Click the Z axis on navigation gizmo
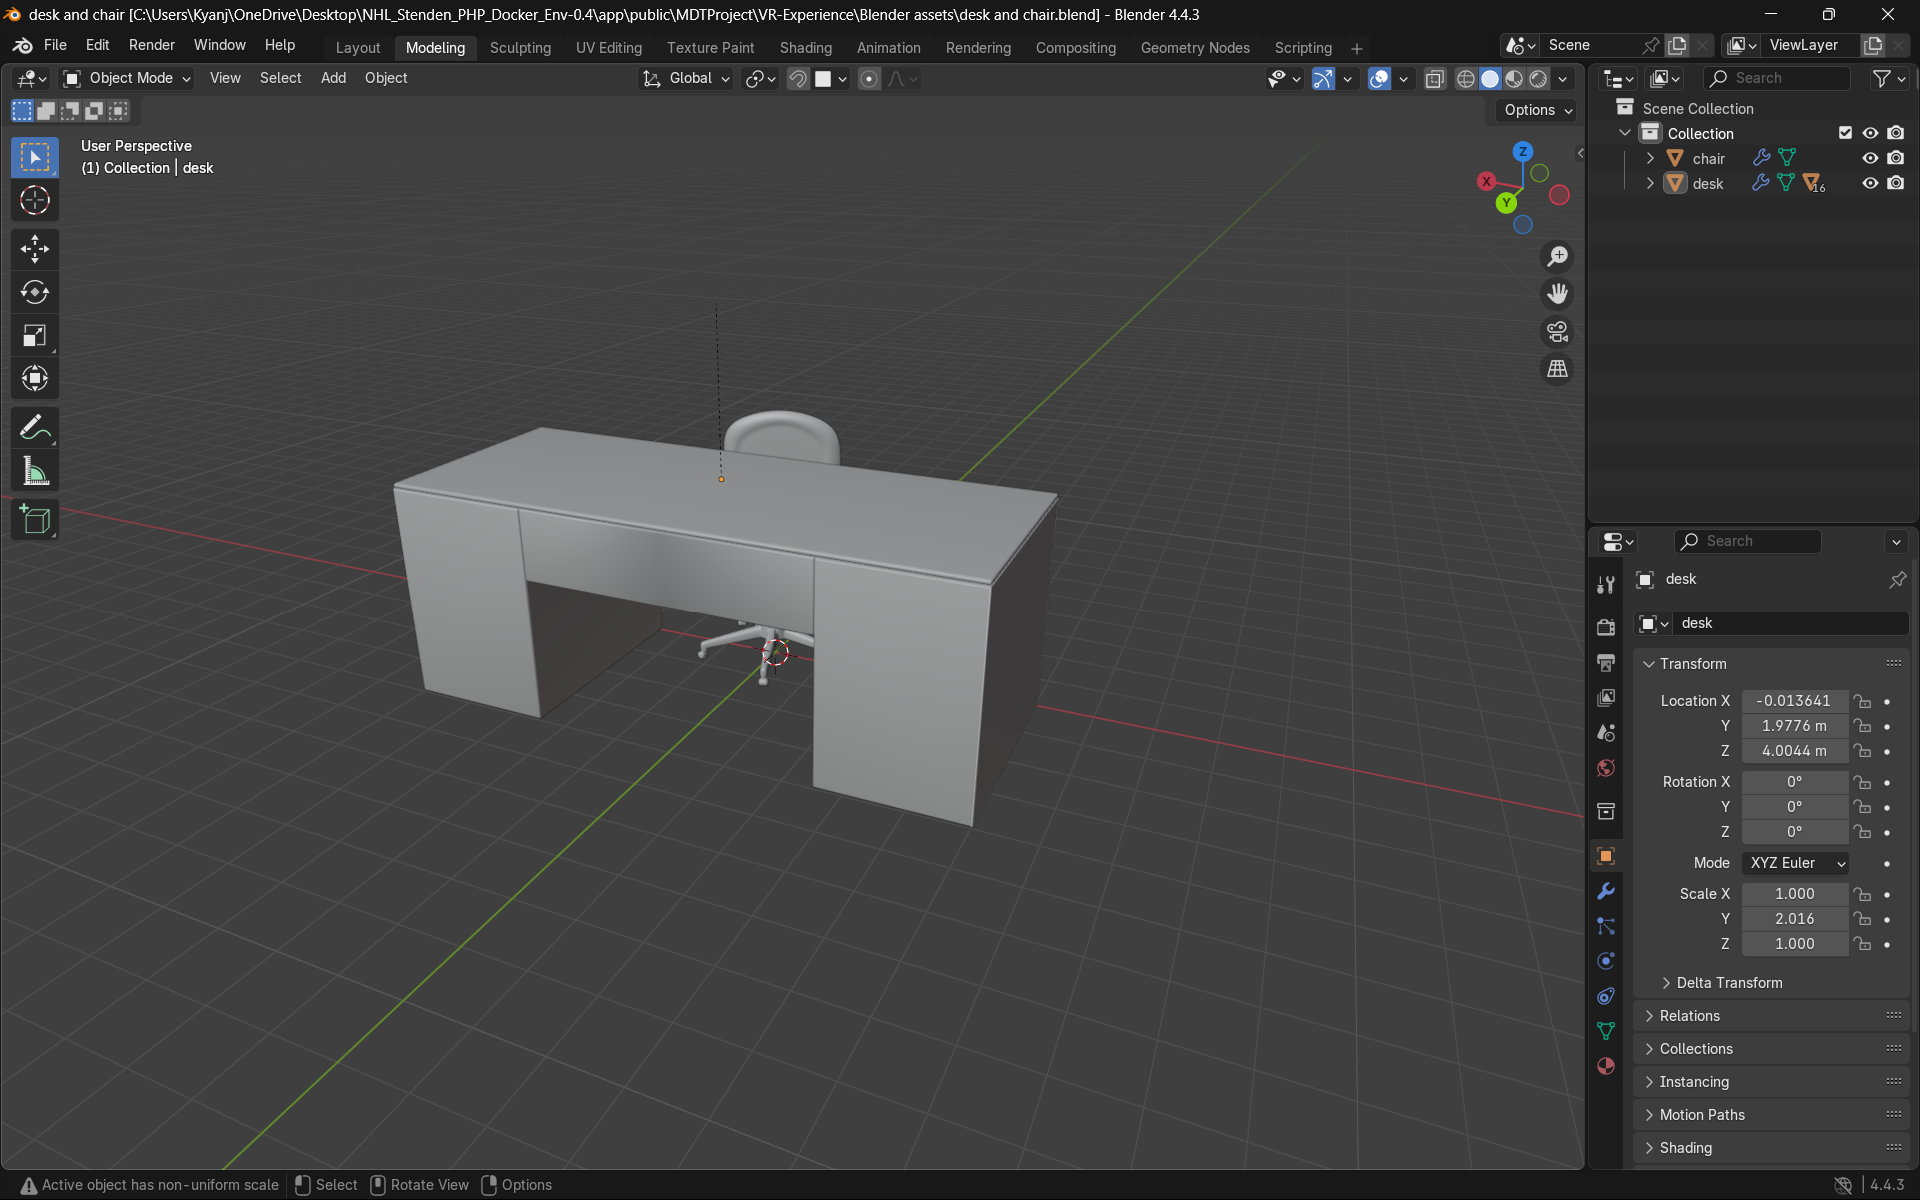Viewport: 1920px width, 1200px height. pos(1522,152)
